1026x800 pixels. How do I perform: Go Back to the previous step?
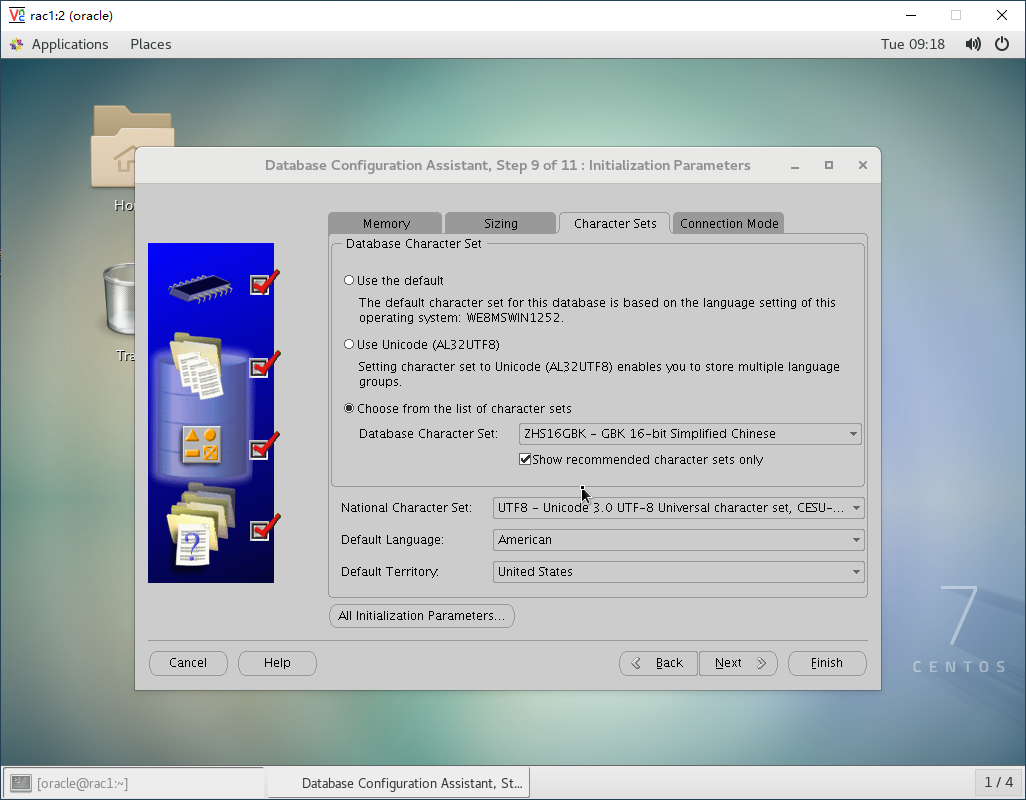(x=658, y=663)
